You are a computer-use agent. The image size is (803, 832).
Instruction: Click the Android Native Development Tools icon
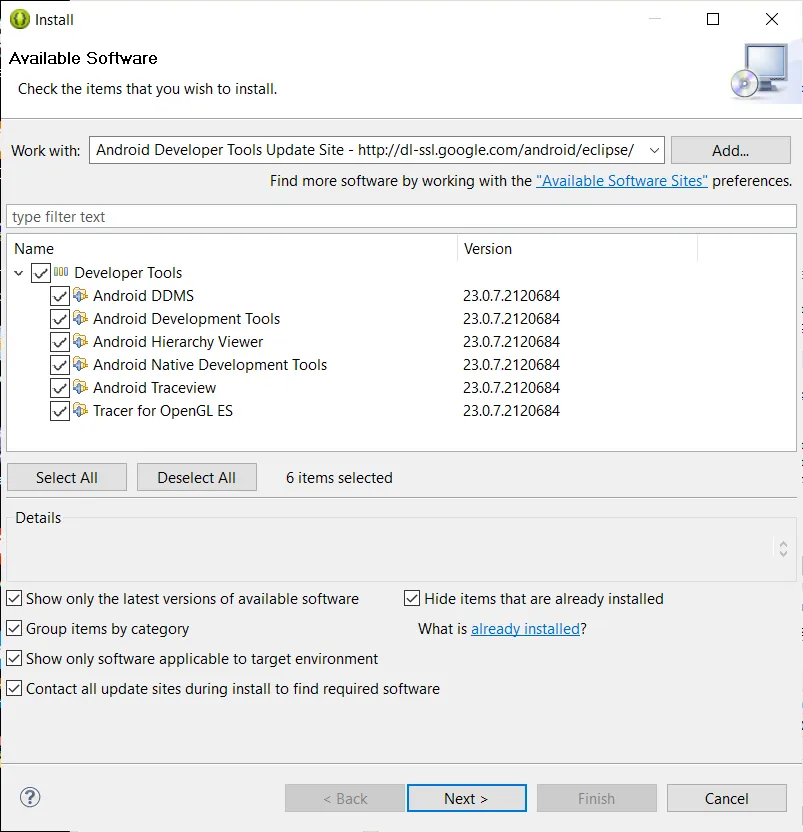coord(80,364)
